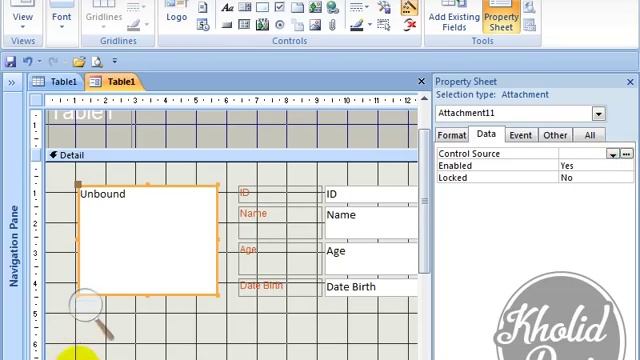The image size is (640, 360).
Task: Open the Format tab in Property Sheet
Action: [452, 135]
